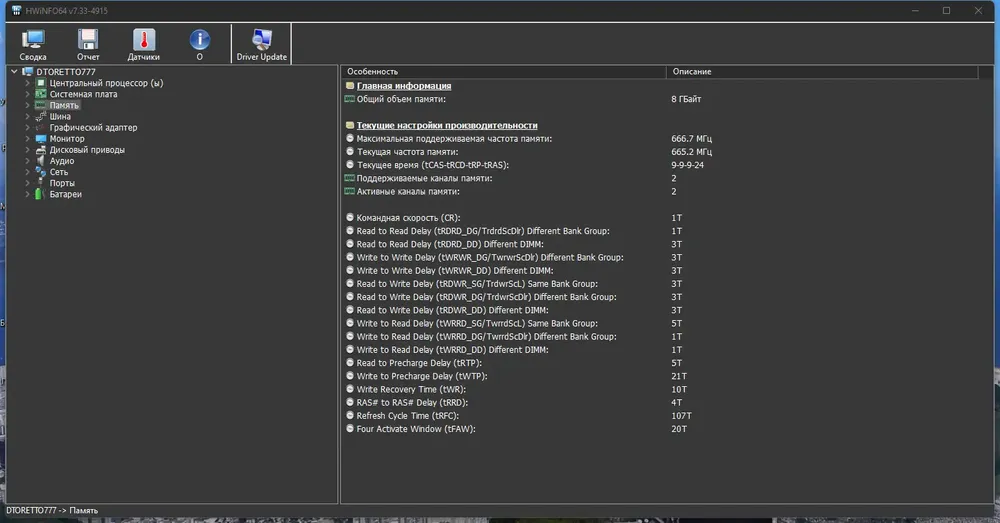Expand the Монитор node arrow

[27, 138]
